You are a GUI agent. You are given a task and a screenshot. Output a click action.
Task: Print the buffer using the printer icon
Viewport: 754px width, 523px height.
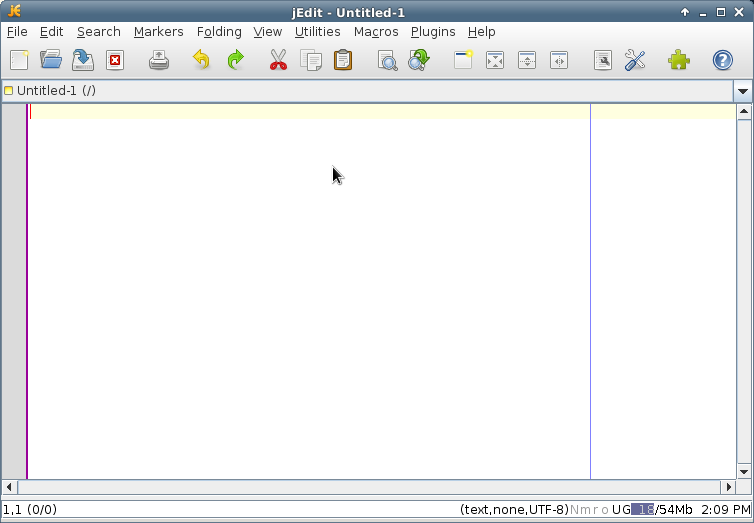[x=159, y=61]
